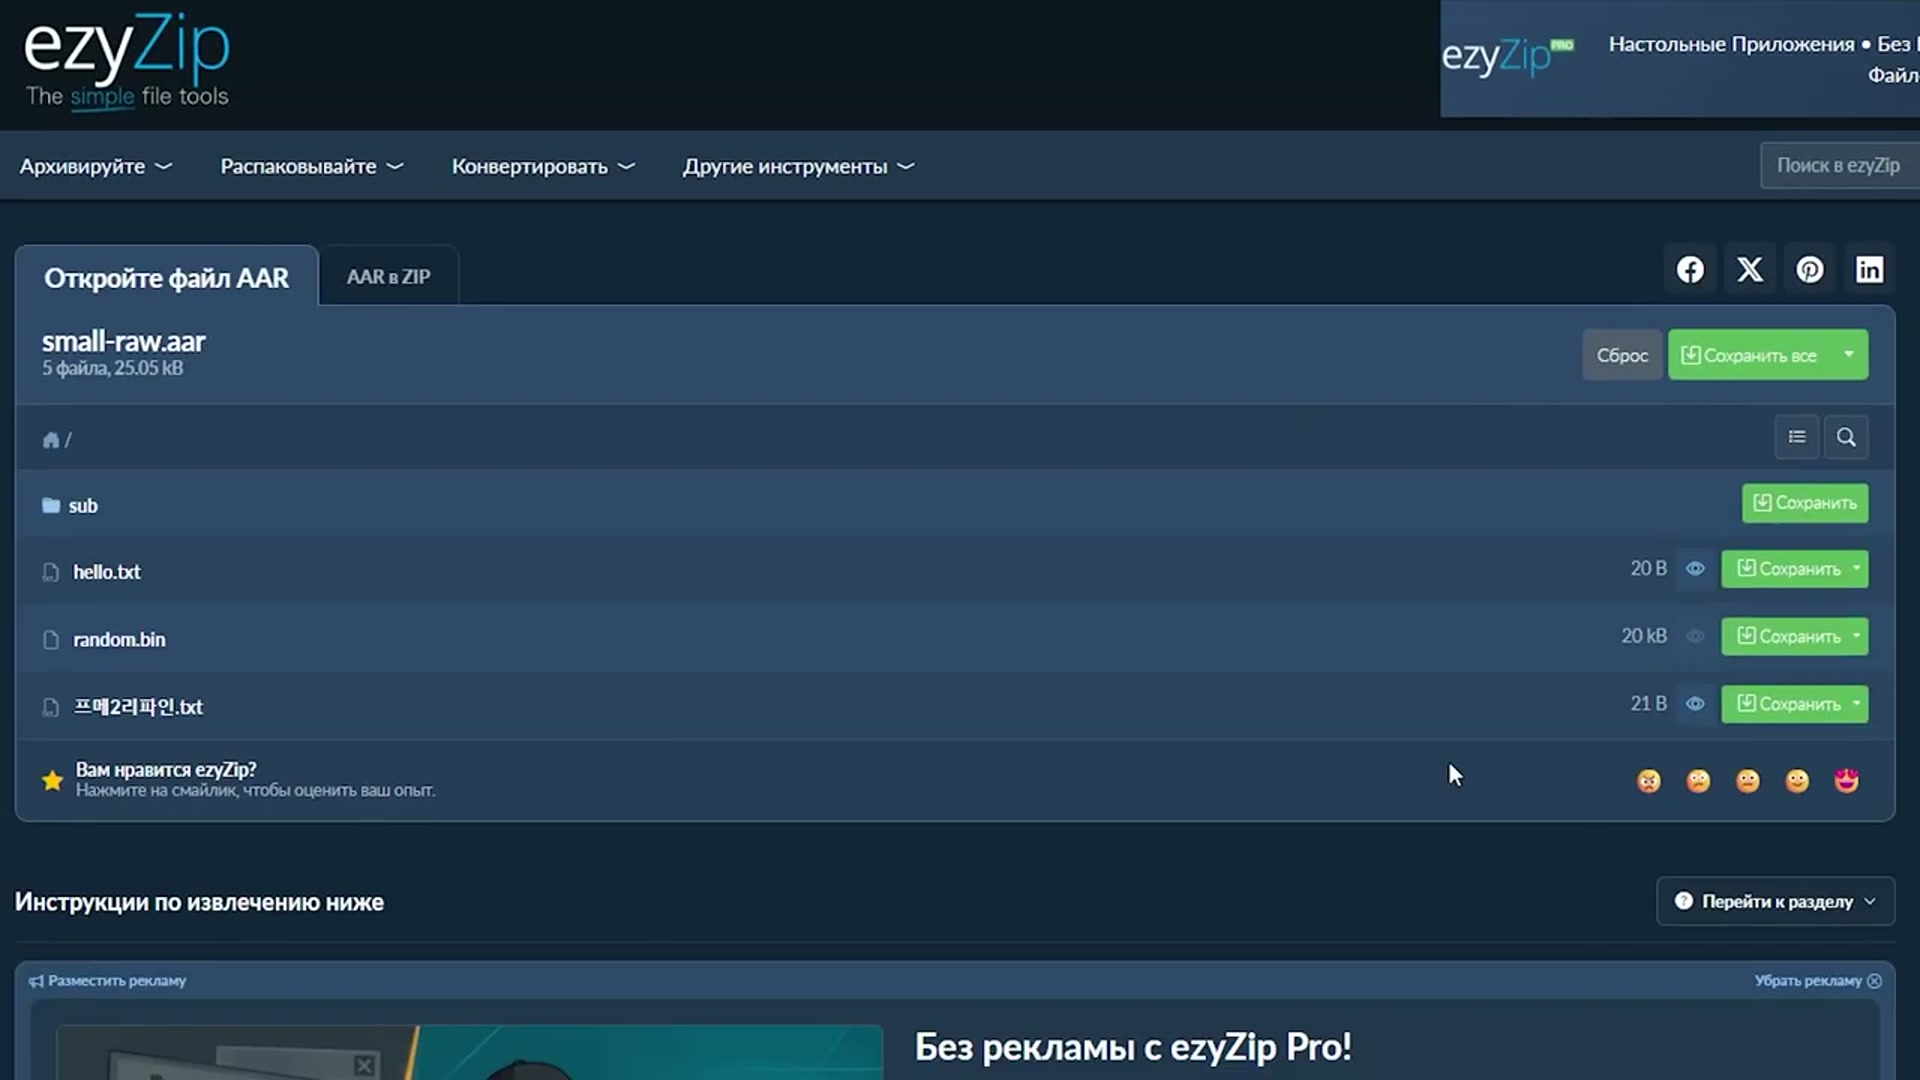
Task: Click the question mark icon in jump button
Action: (1684, 901)
